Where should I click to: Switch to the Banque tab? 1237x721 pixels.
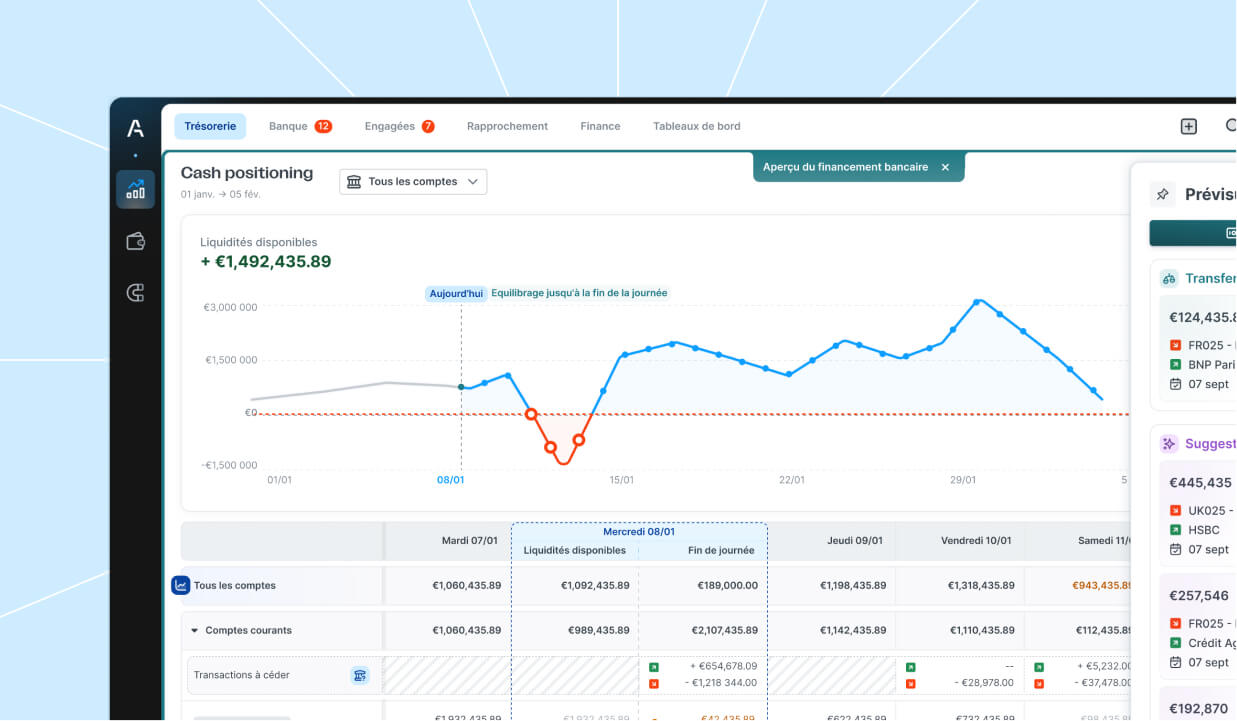(x=300, y=126)
